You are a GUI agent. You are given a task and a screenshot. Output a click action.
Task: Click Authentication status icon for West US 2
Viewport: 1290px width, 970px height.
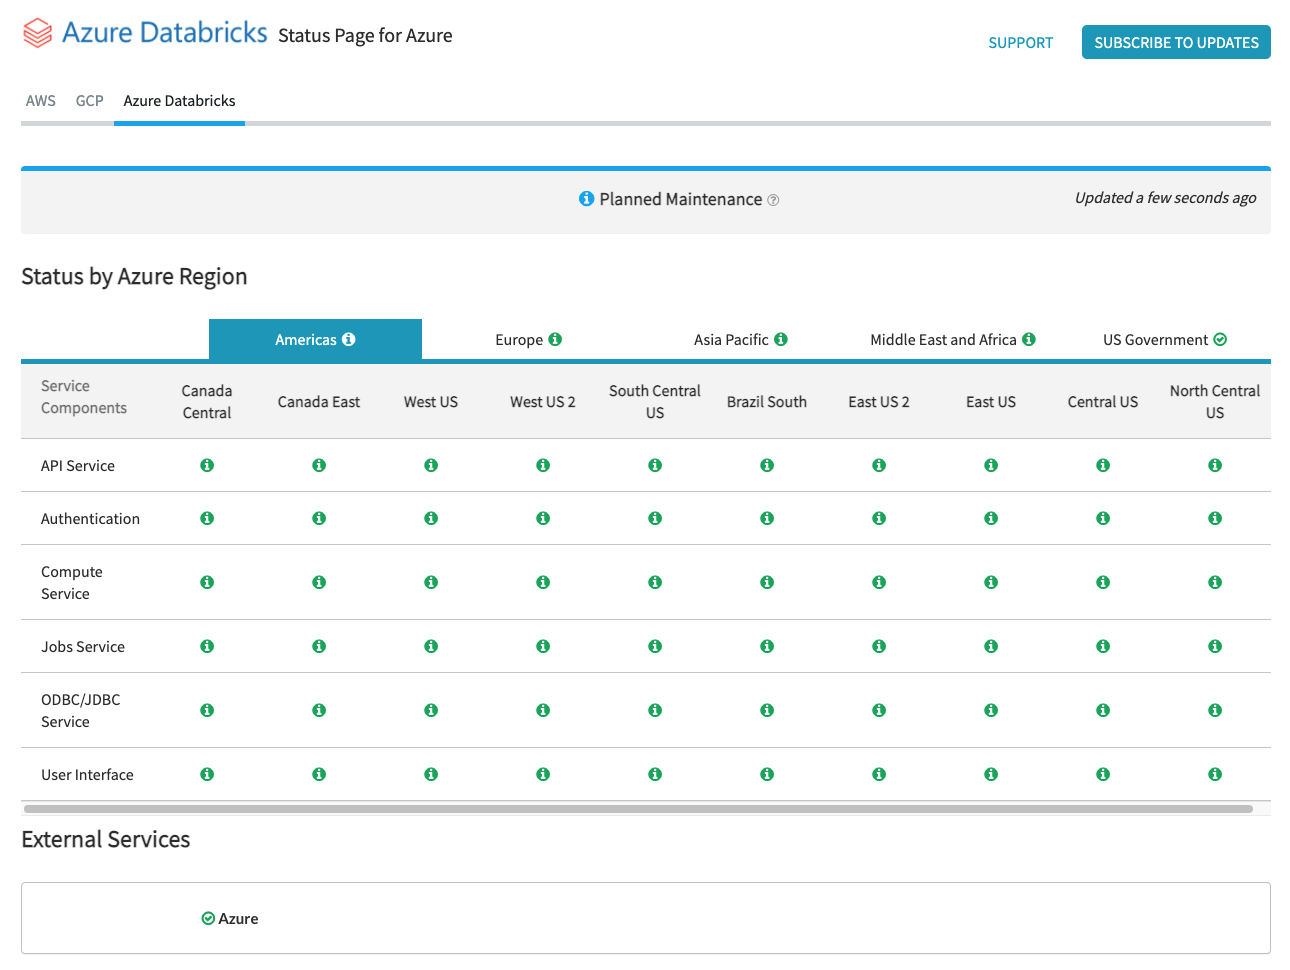(x=543, y=518)
